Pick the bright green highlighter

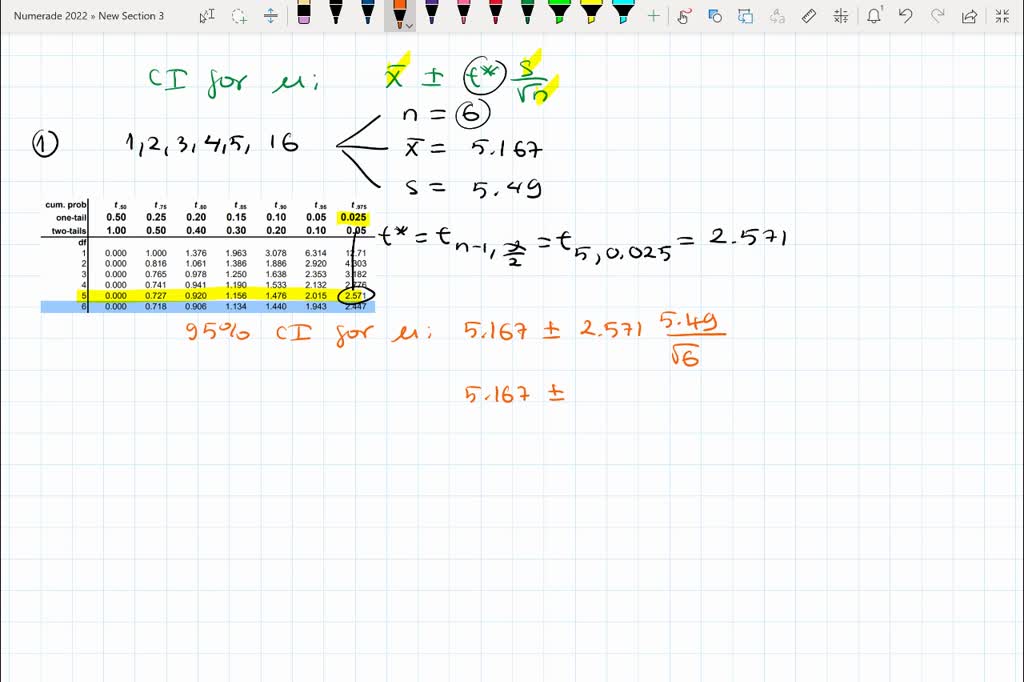[x=559, y=13]
